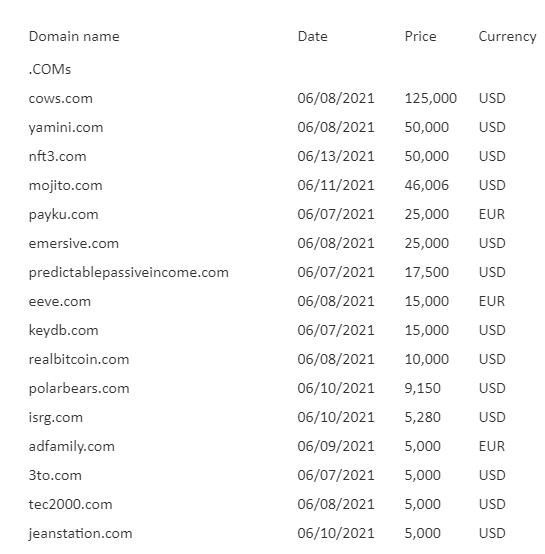Select the eeve.com domain entry

click(60, 301)
